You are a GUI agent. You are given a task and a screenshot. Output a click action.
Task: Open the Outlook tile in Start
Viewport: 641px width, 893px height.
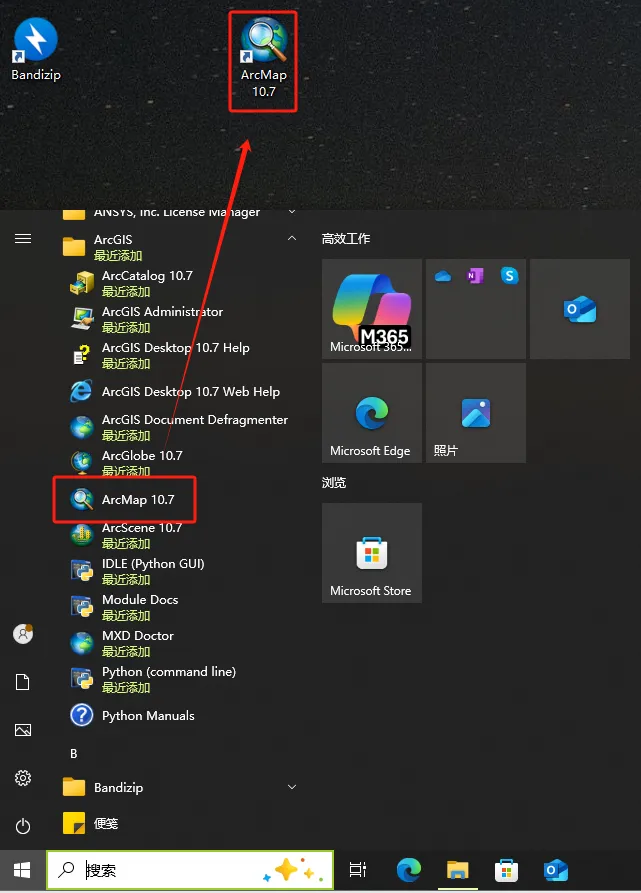(580, 309)
